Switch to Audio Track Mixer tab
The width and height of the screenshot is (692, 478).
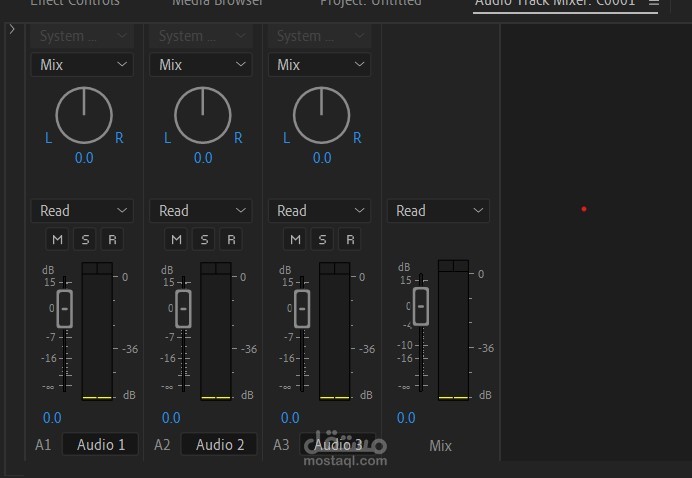click(x=555, y=3)
